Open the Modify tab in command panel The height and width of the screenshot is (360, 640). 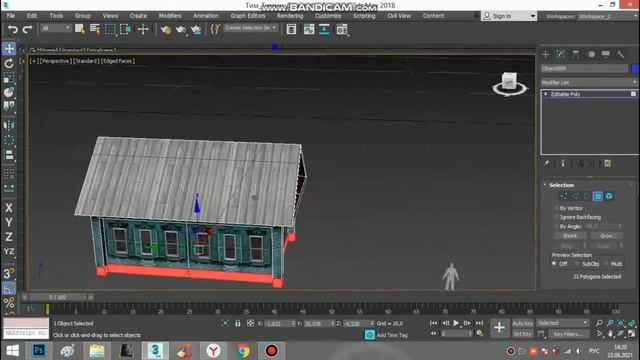[x=561, y=54]
